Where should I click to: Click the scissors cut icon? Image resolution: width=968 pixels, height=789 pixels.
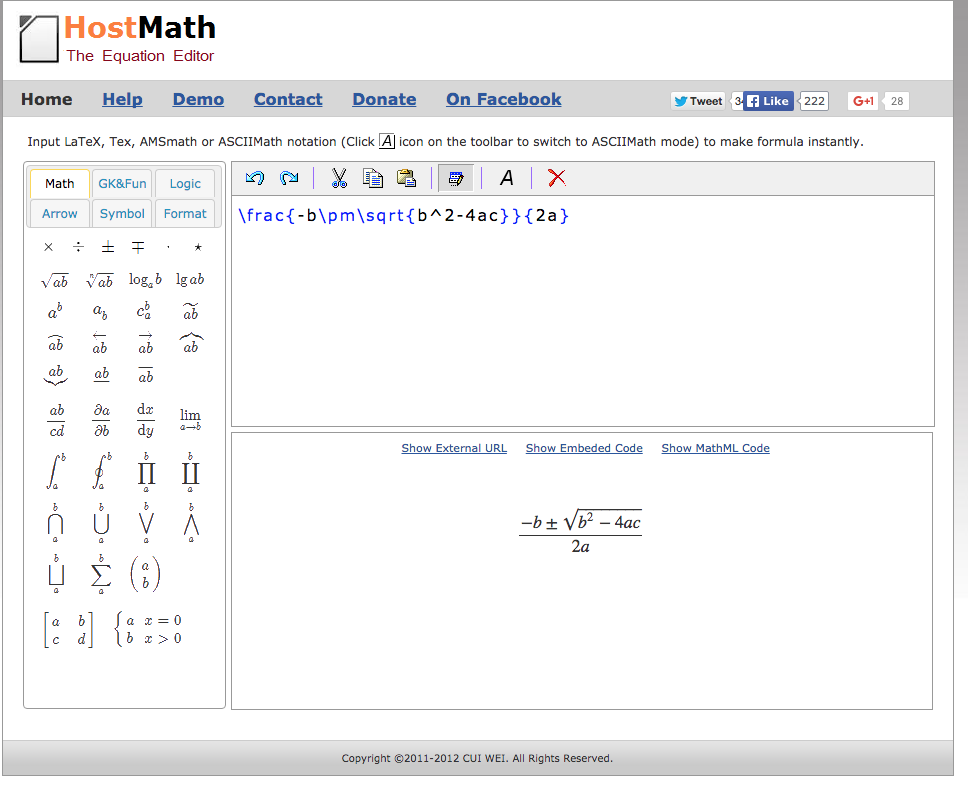tap(339, 178)
